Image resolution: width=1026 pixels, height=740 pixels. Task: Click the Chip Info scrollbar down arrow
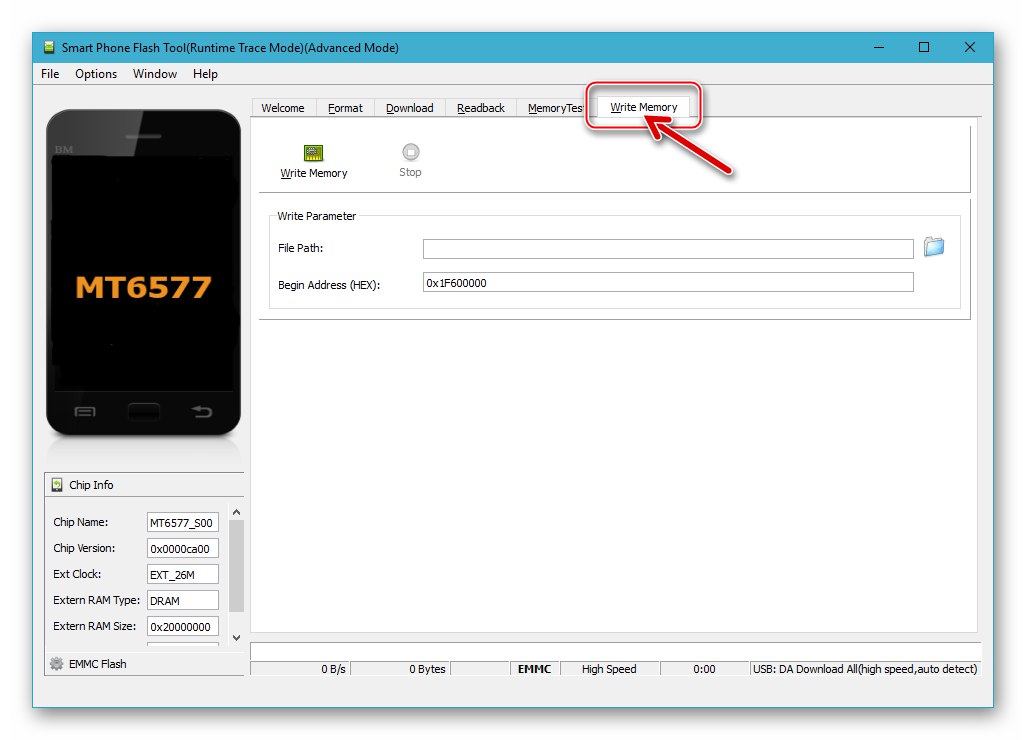236,637
